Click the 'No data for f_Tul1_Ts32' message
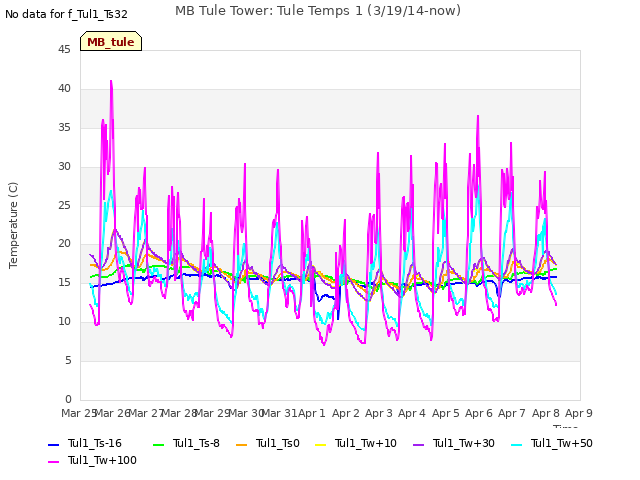Image resolution: width=640 pixels, height=480 pixels. click(x=66, y=14)
